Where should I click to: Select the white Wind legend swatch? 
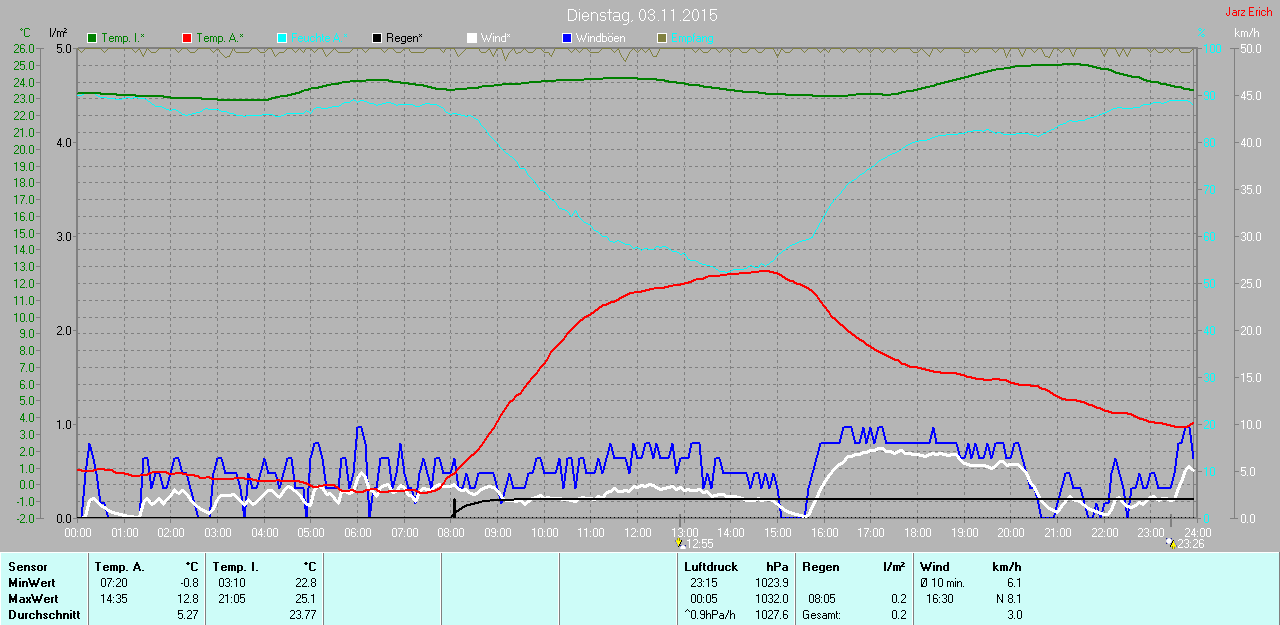(x=472, y=38)
